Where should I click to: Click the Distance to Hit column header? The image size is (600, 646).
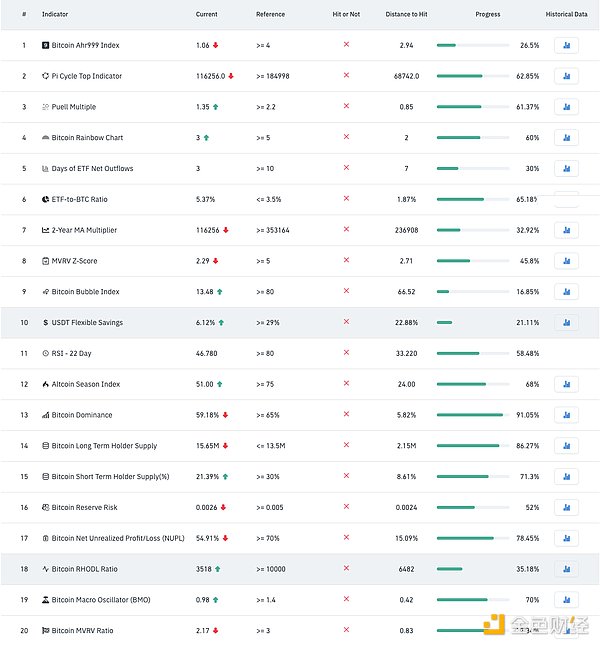pyautogui.click(x=406, y=14)
